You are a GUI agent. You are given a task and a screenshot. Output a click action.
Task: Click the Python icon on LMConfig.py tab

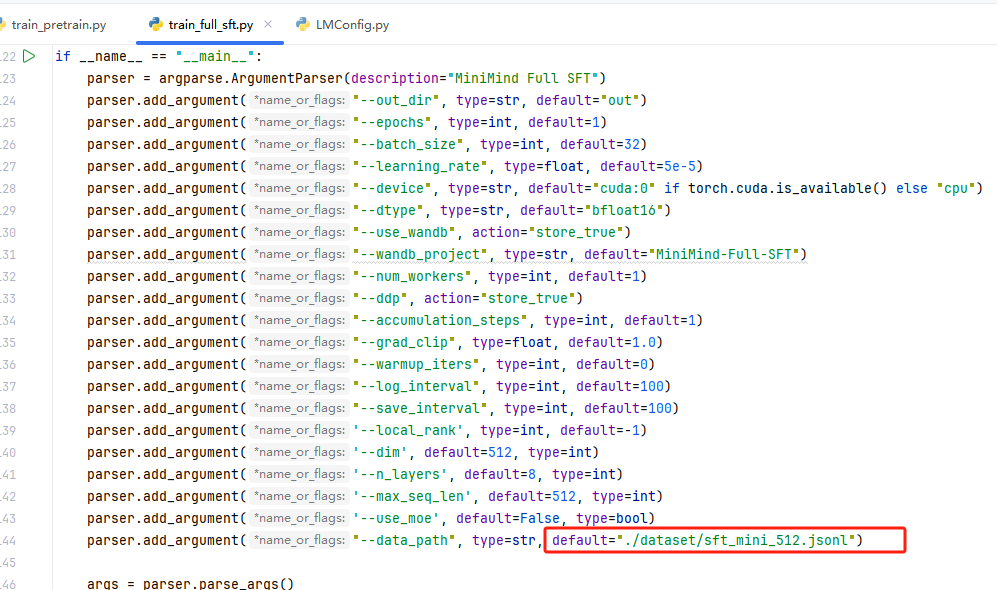303,23
